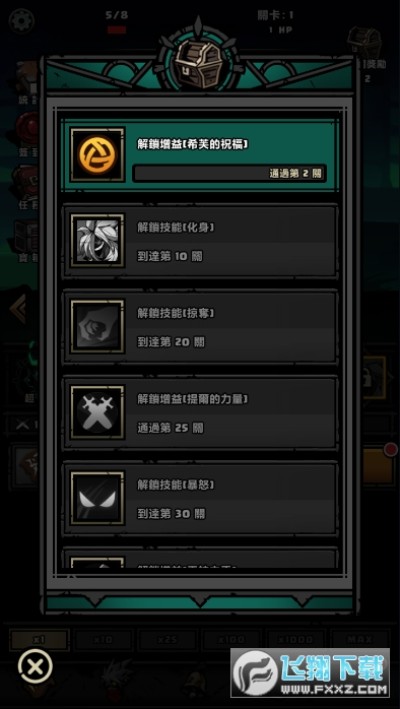The image size is (400, 709).
Task: Click the partially visible bottom reward icon
Action: [97, 562]
